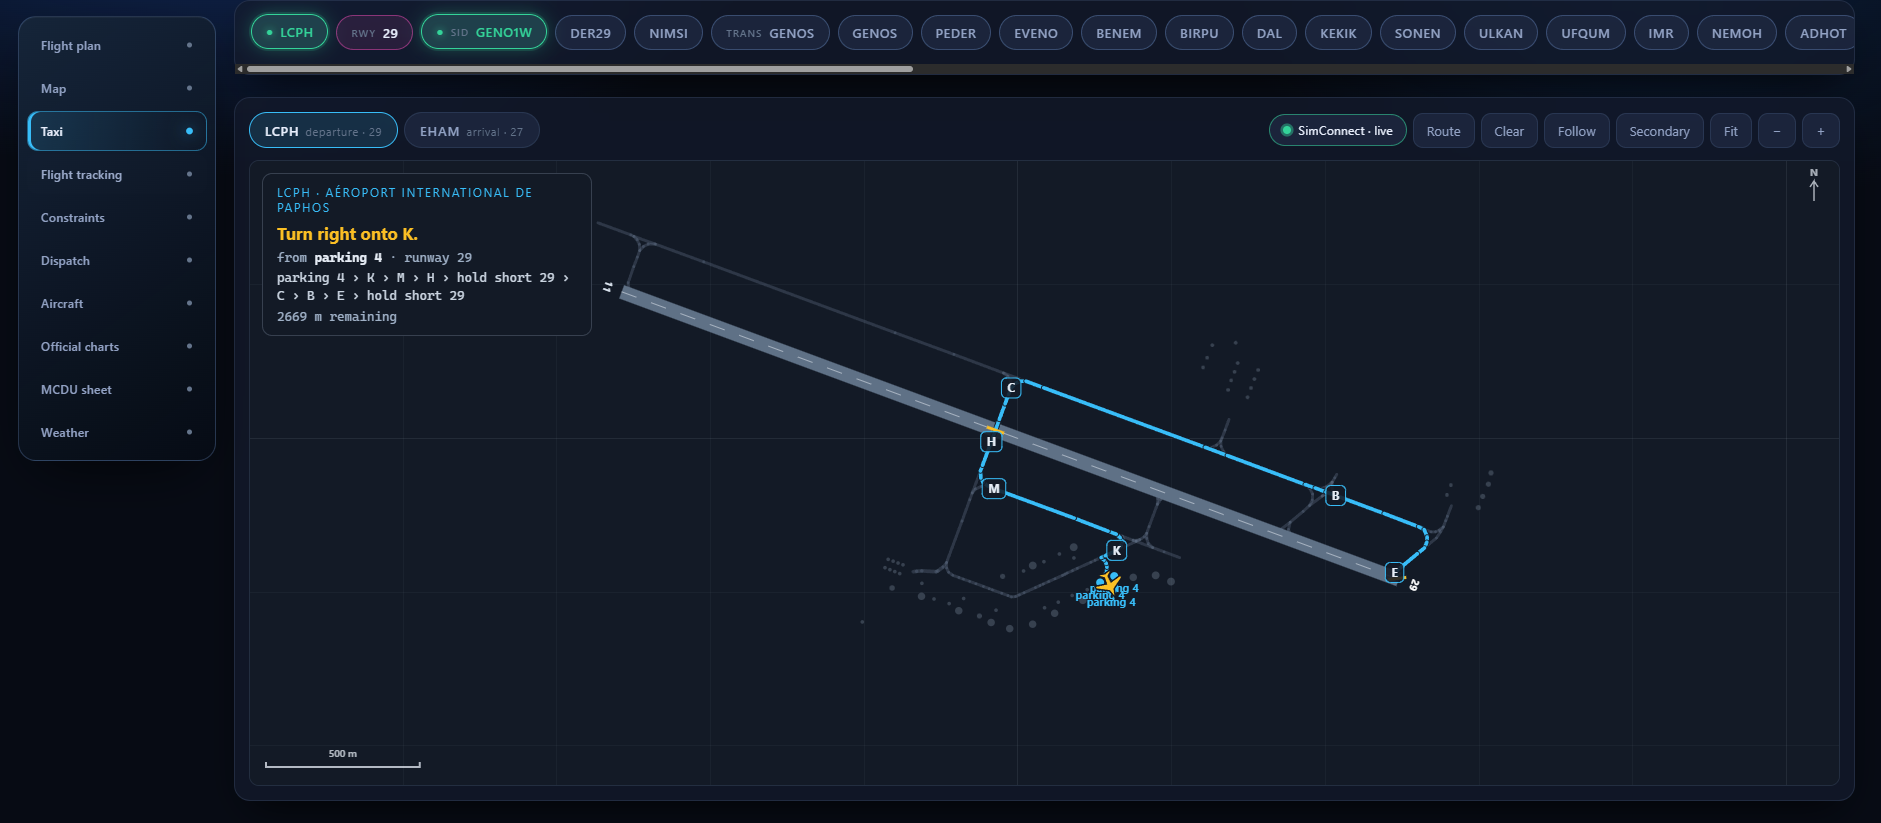Open the Map section
The height and width of the screenshot is (823, 1881).
tap(117, 89)
